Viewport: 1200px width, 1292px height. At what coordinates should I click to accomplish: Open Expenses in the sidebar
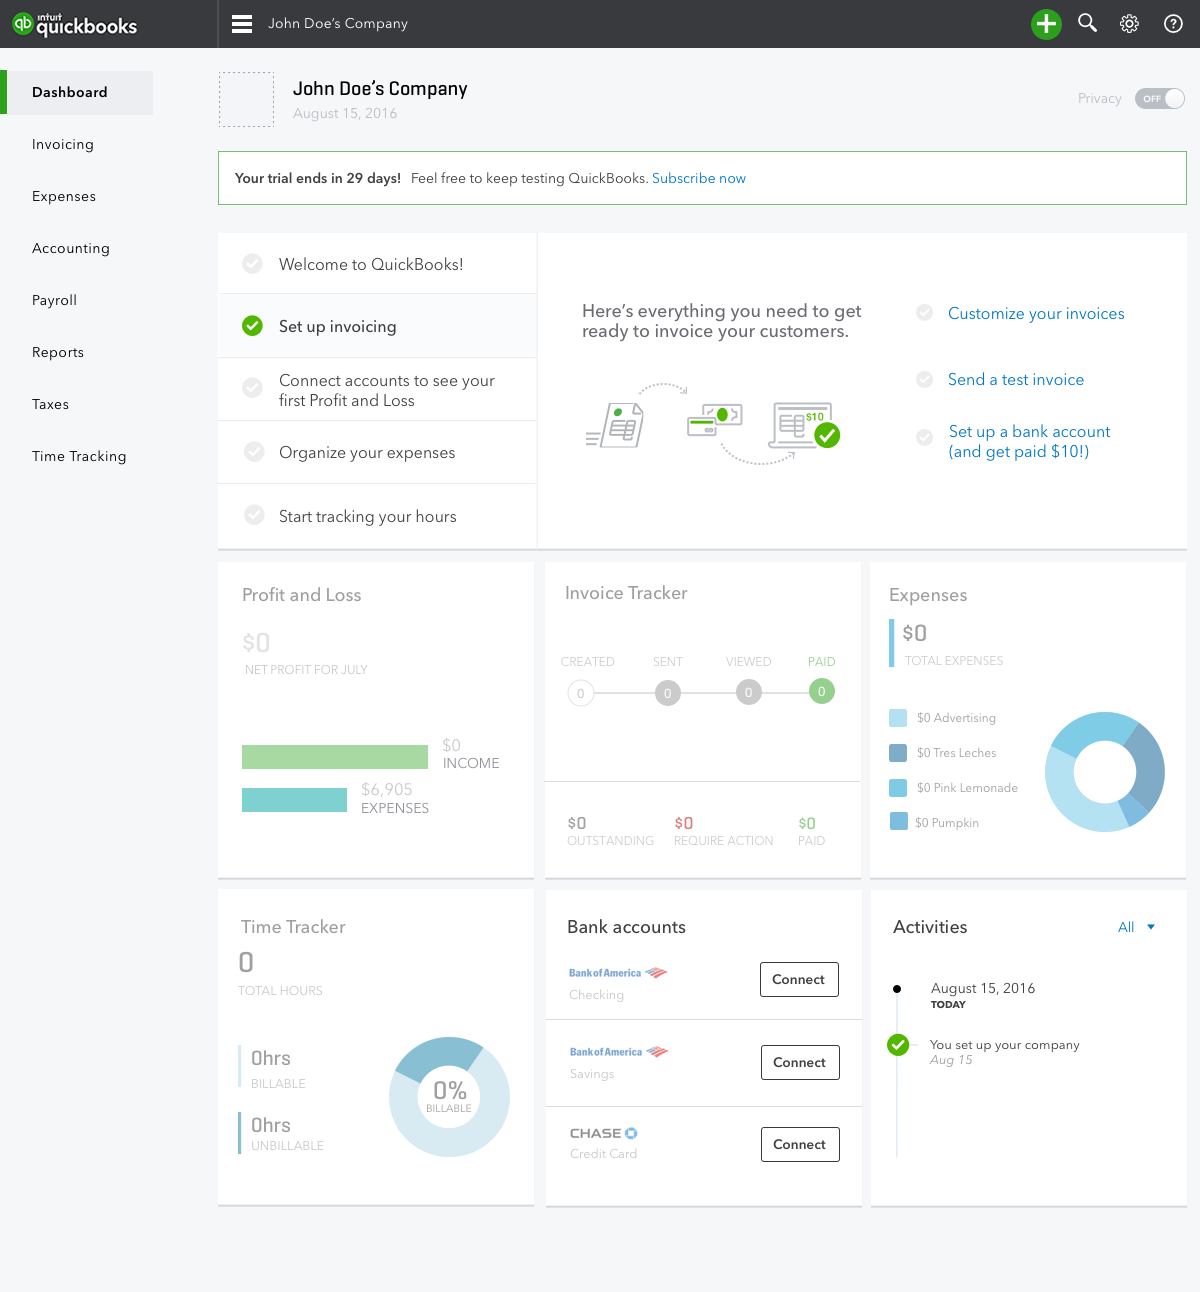(64, 196)
